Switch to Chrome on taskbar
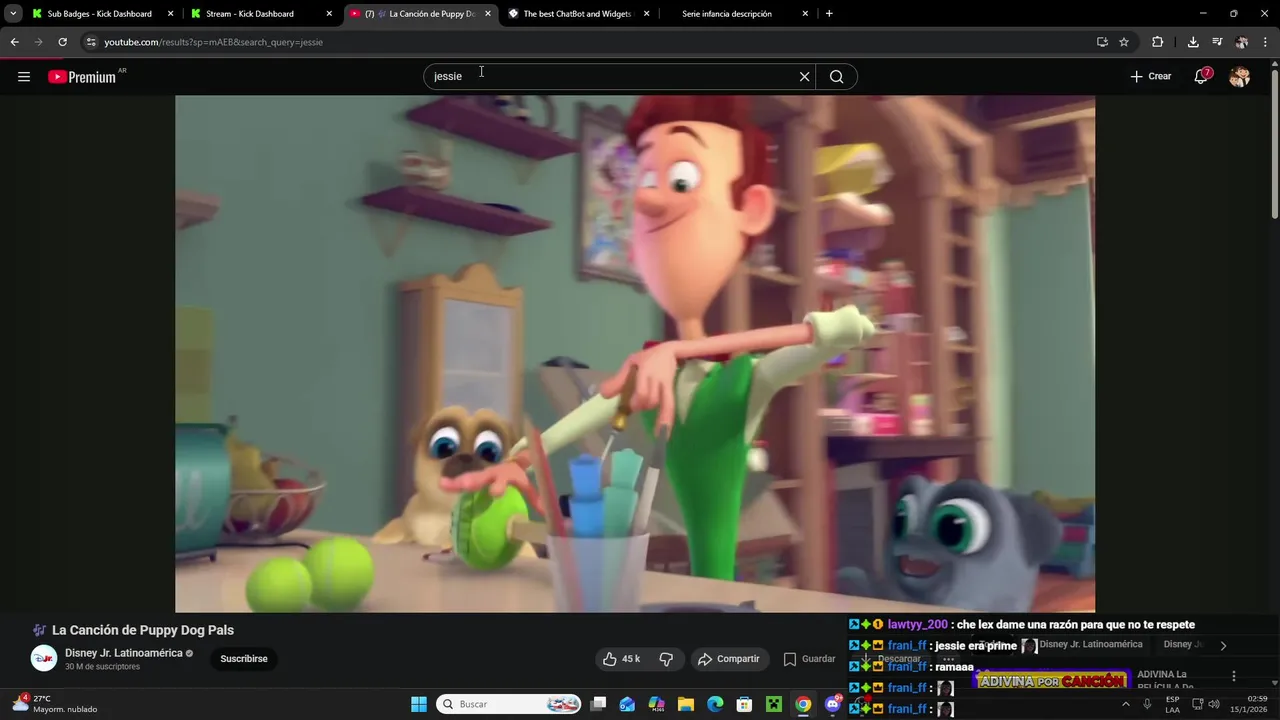Screen dimensions: 1280x720 coord(803,704)
